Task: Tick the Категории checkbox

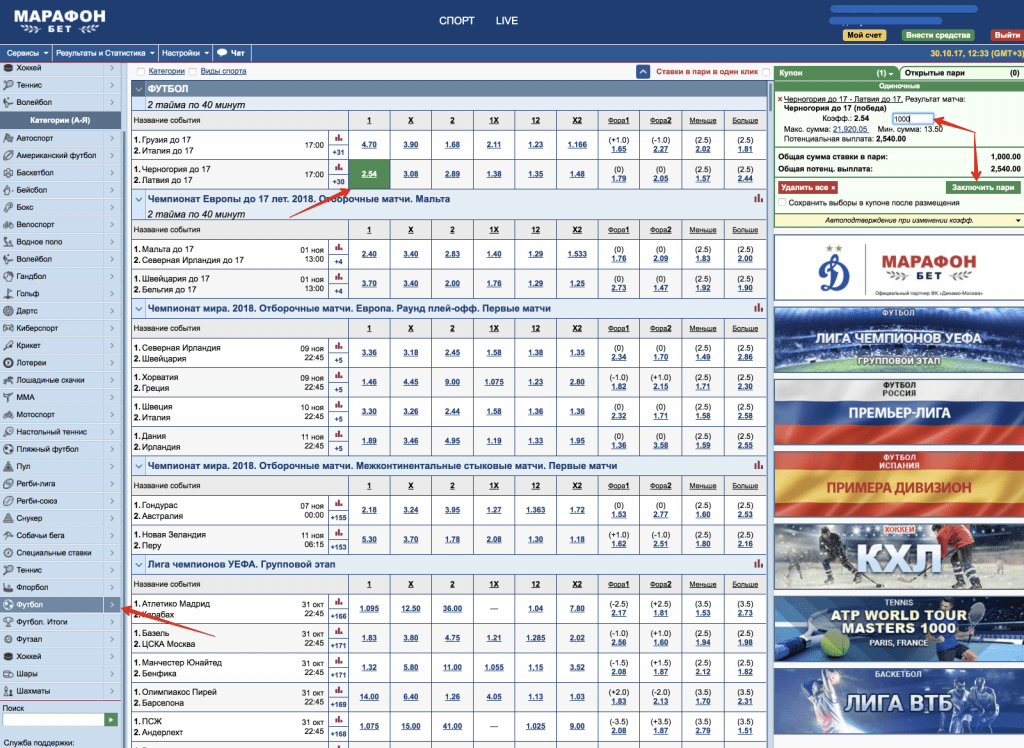Action: click(140, 72)
